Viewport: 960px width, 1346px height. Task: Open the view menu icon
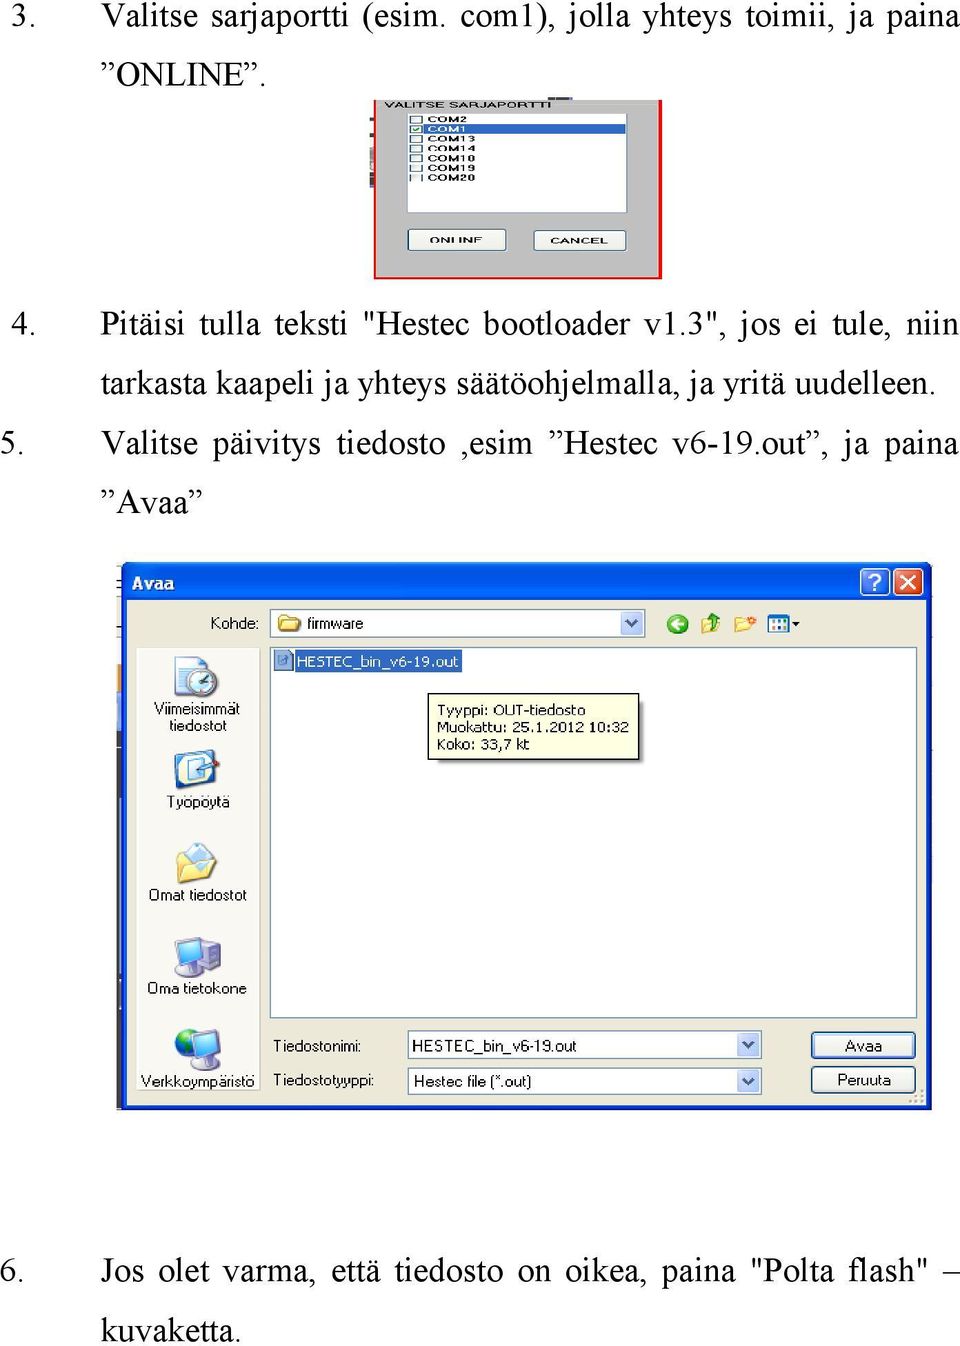pos(782,624)
